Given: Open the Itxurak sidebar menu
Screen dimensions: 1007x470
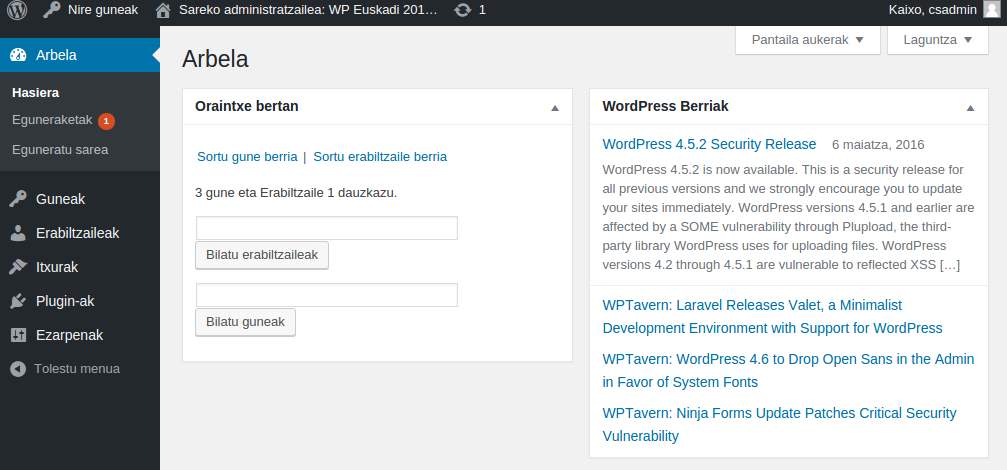Looking at the screenshot, I should (80, 267).
